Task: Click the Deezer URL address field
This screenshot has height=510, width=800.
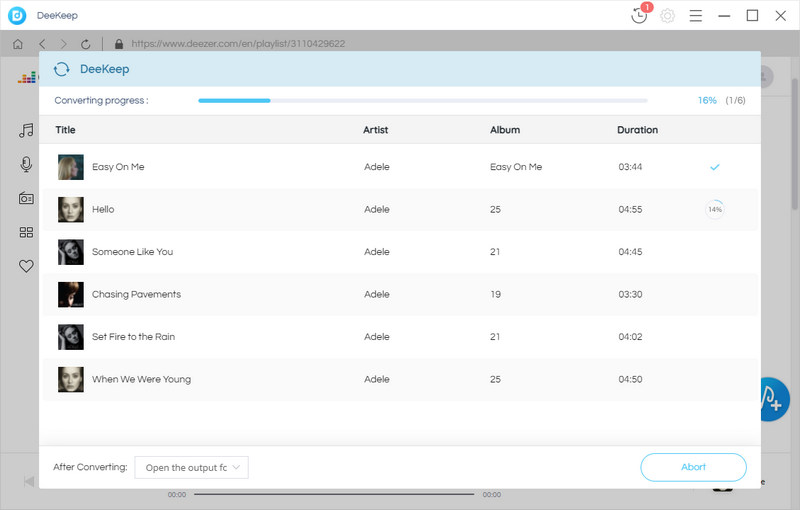Action: click(x=238, y=44)
